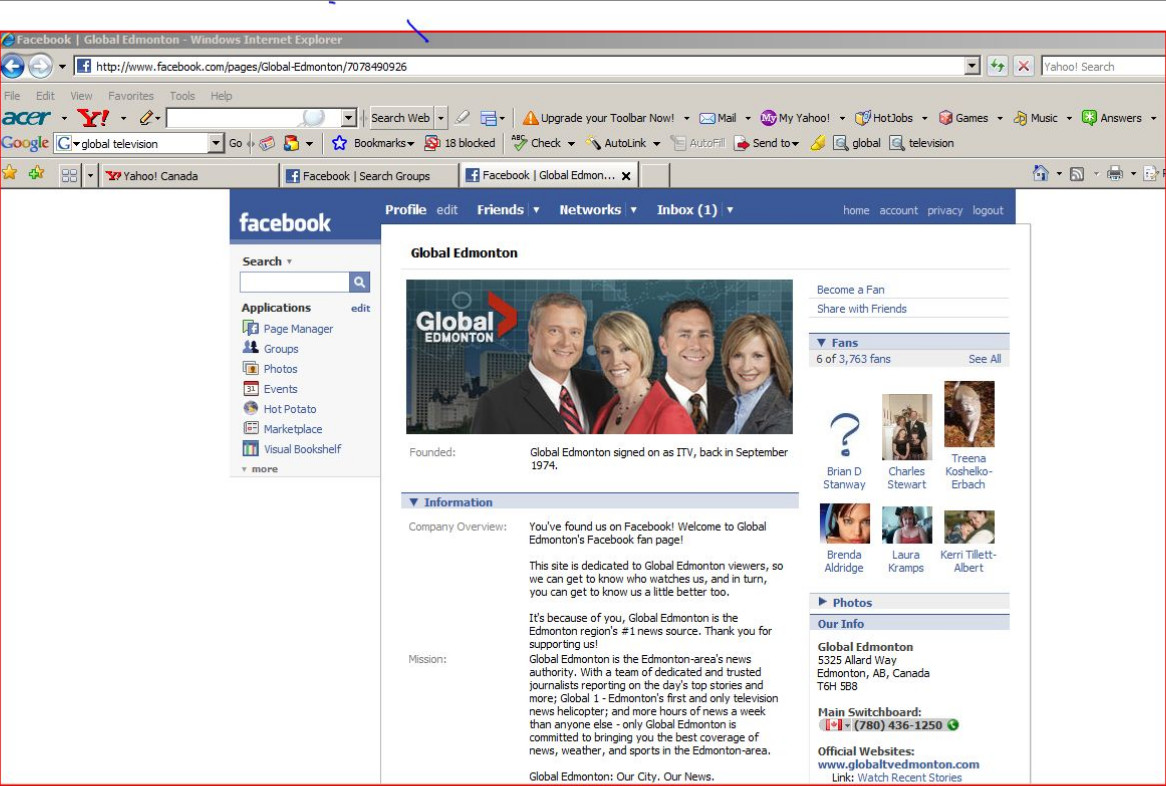1166x786 pixels.
Task: Click the Home icon in command bar
Action: pos(1040,174)
